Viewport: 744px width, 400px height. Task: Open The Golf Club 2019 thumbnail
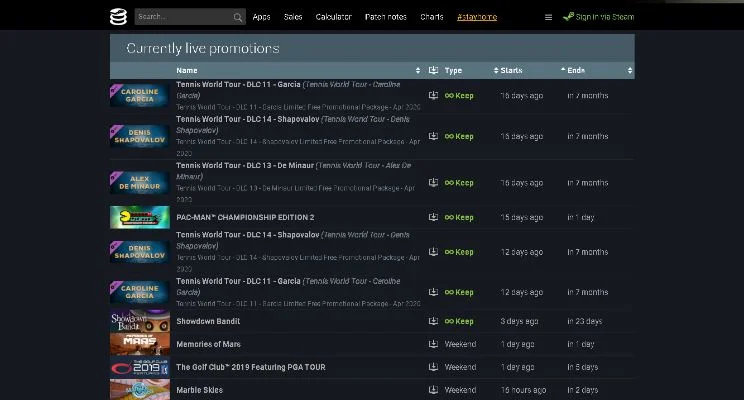(x=140, y=367)
